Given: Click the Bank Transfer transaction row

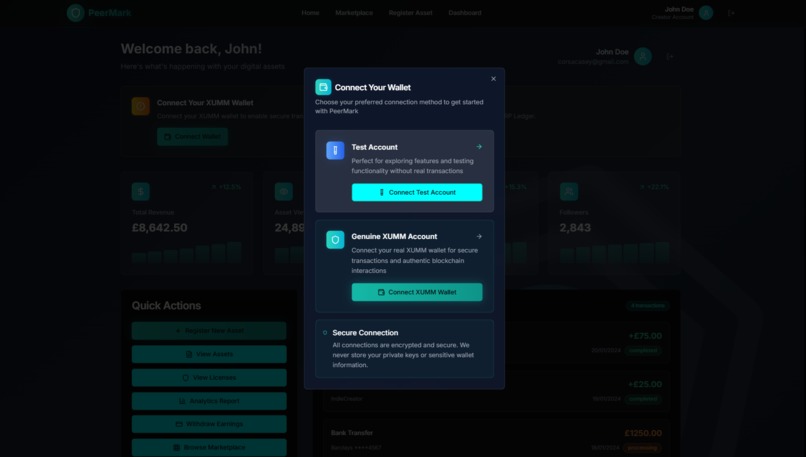Looking at the screenshot, I should tap(497, 440).
